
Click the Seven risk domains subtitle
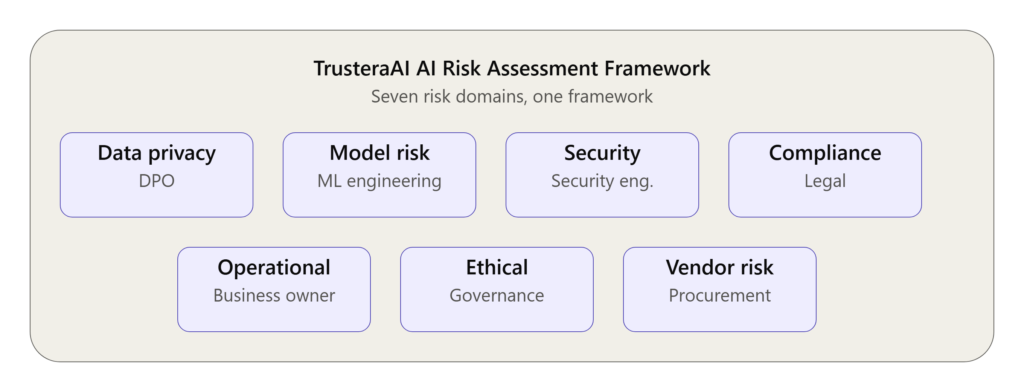point(512,97)
